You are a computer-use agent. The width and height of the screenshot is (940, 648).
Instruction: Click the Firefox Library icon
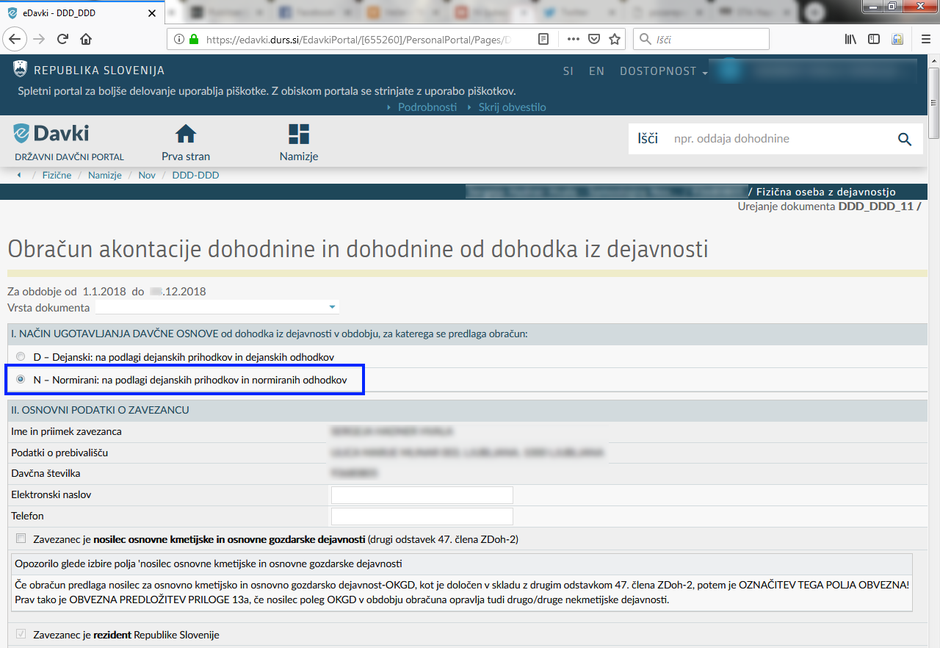point(849,38)
